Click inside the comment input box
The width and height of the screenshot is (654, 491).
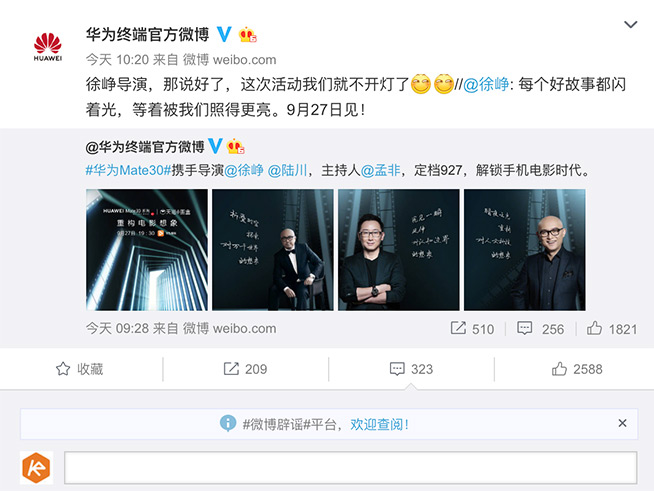[x=351, y=468]
